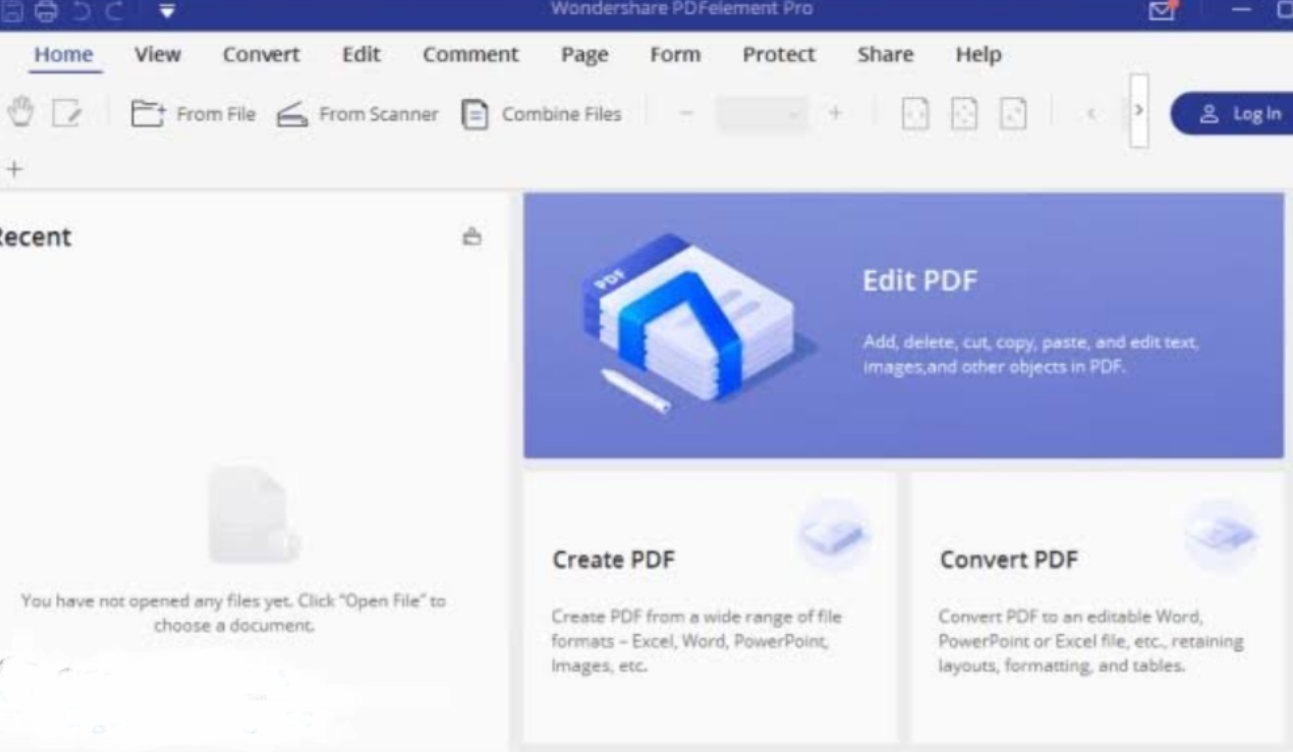Image resolution: width=1293 pixels, height=752 pixels.
Task: Open the Help tab
Action: tap(978, 55)
